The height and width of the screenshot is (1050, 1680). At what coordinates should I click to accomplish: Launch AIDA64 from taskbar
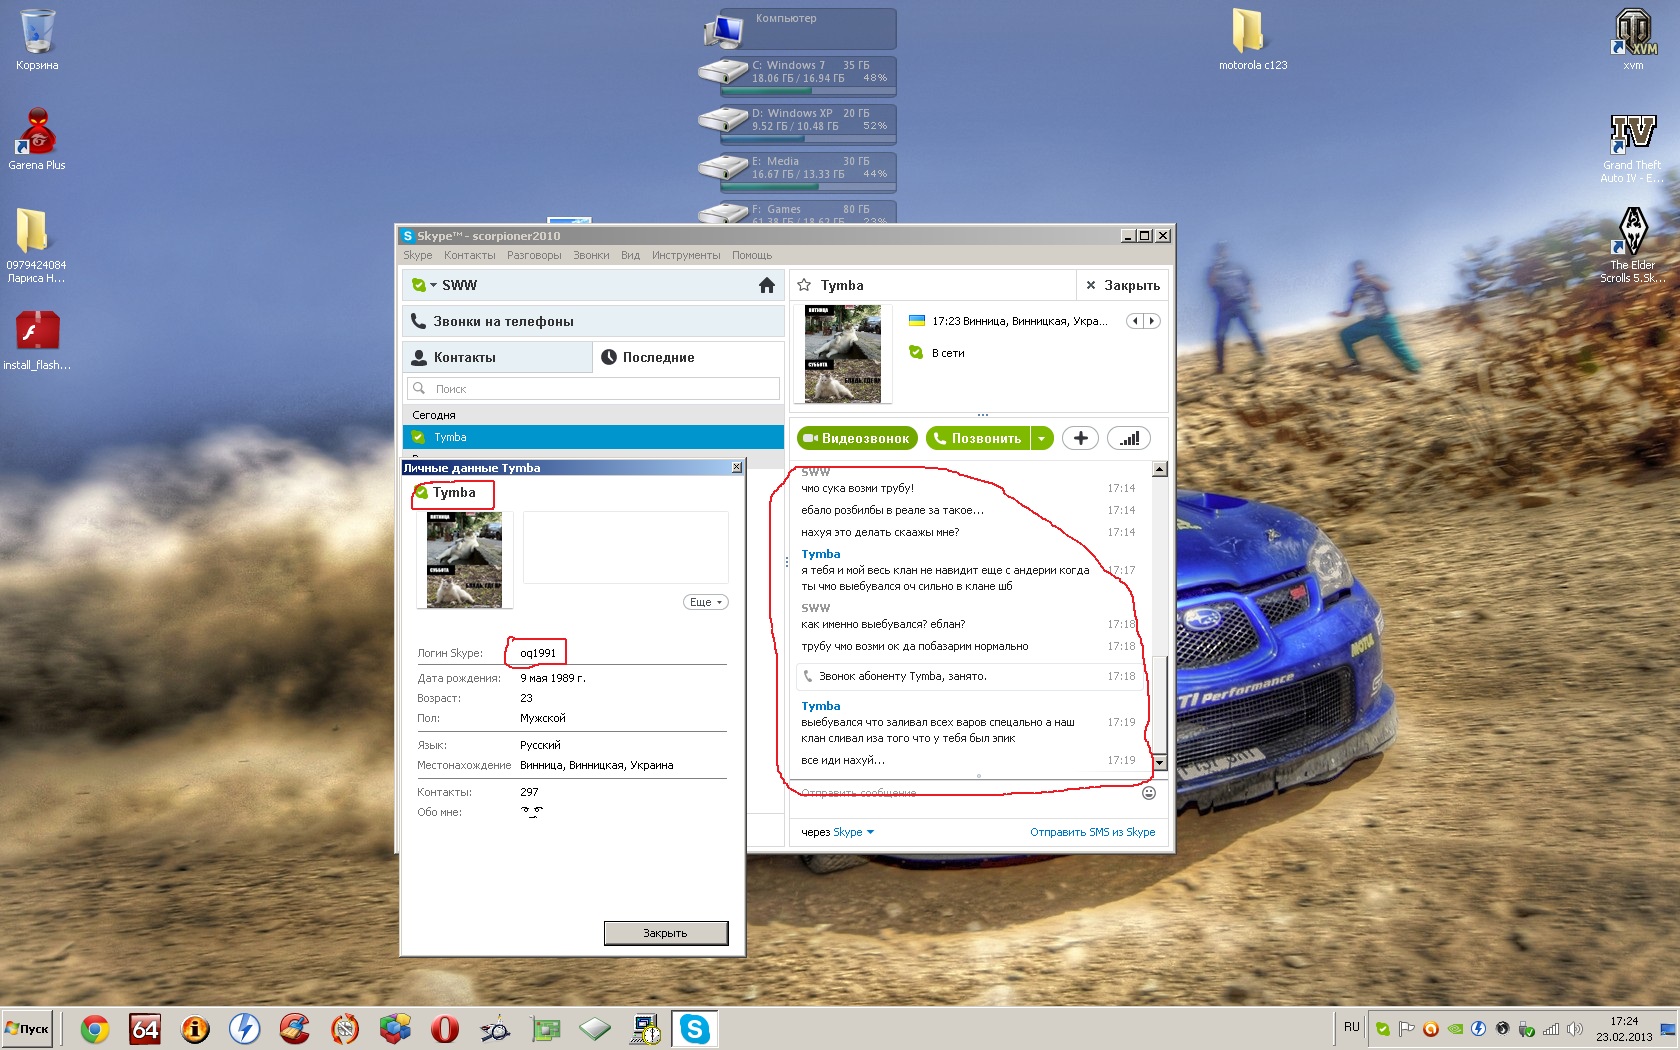[145, 1028]
